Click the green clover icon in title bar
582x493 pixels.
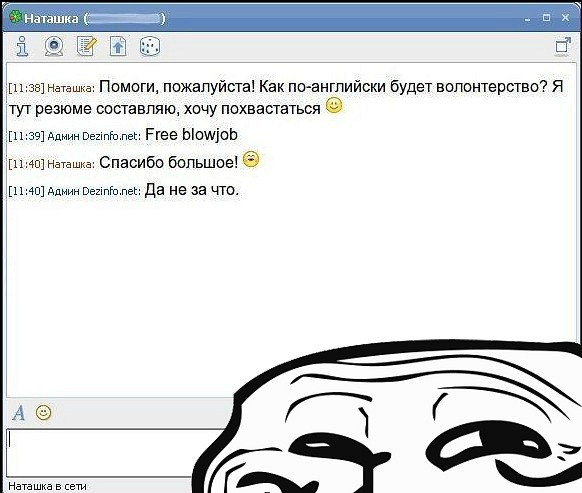[x=15, y=17]
